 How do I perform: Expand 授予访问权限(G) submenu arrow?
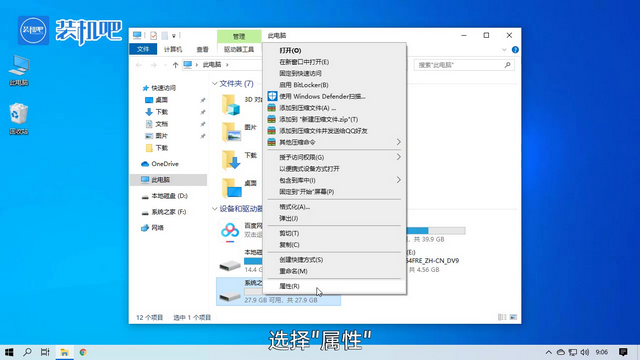[398, 157]
